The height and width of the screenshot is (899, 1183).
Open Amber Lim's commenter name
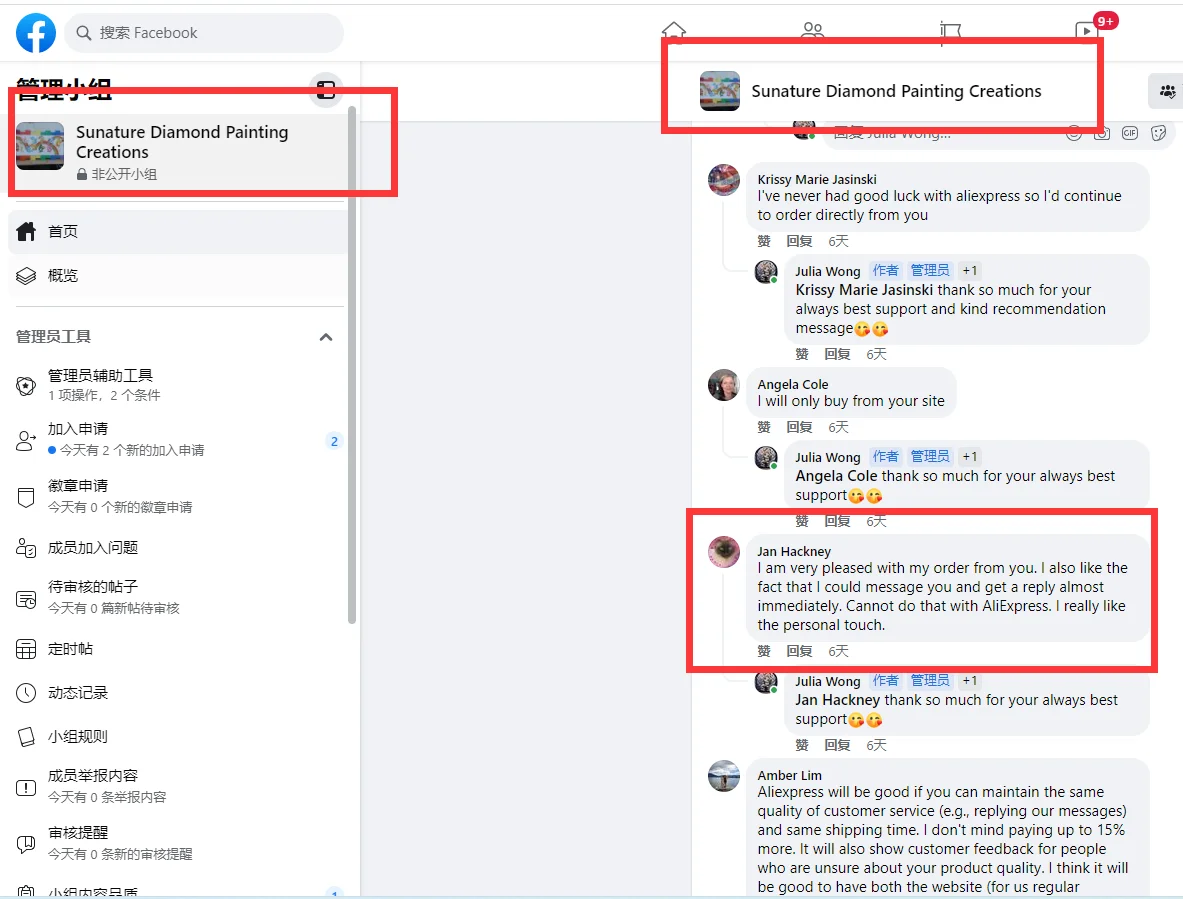coord(790,776)
